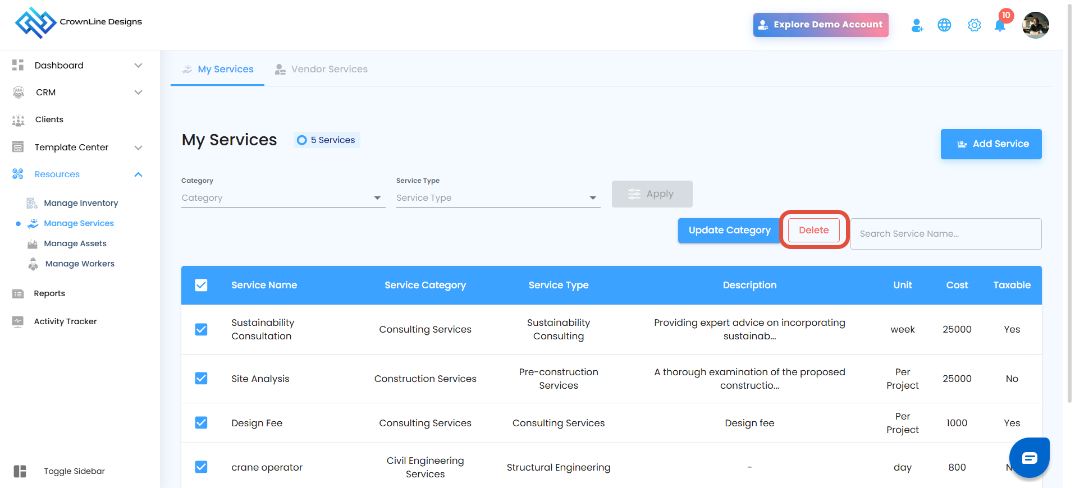
Task: Open the user profile avatar
Action: pos(1035,25)
